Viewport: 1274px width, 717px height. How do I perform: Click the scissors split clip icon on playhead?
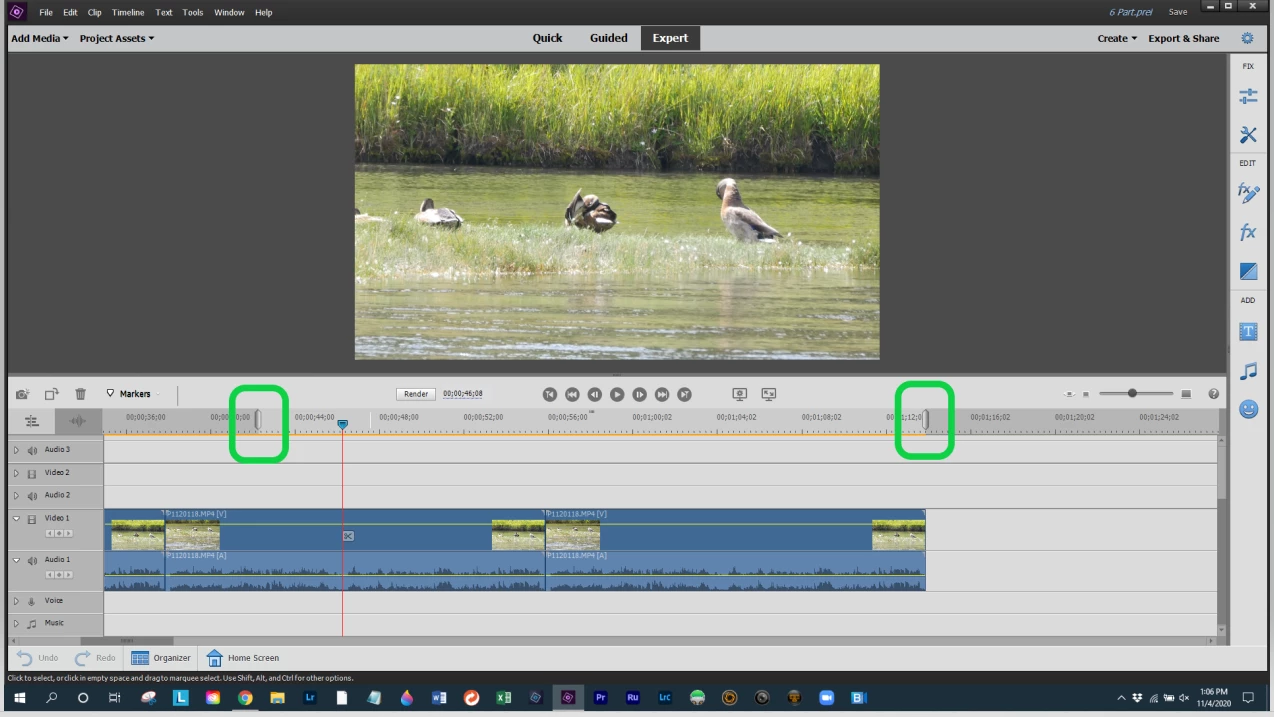[348, 536]
